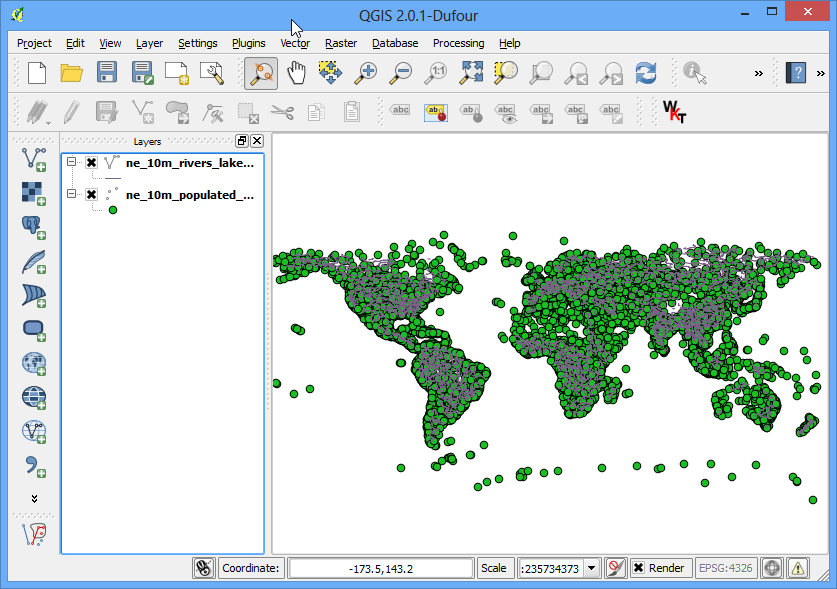Image resolution: width=837 pixels, height=589 pixels.
Task: Toggle mouse coordinates extents display icon
Action: pyautogui.click(x=203, y=568)
